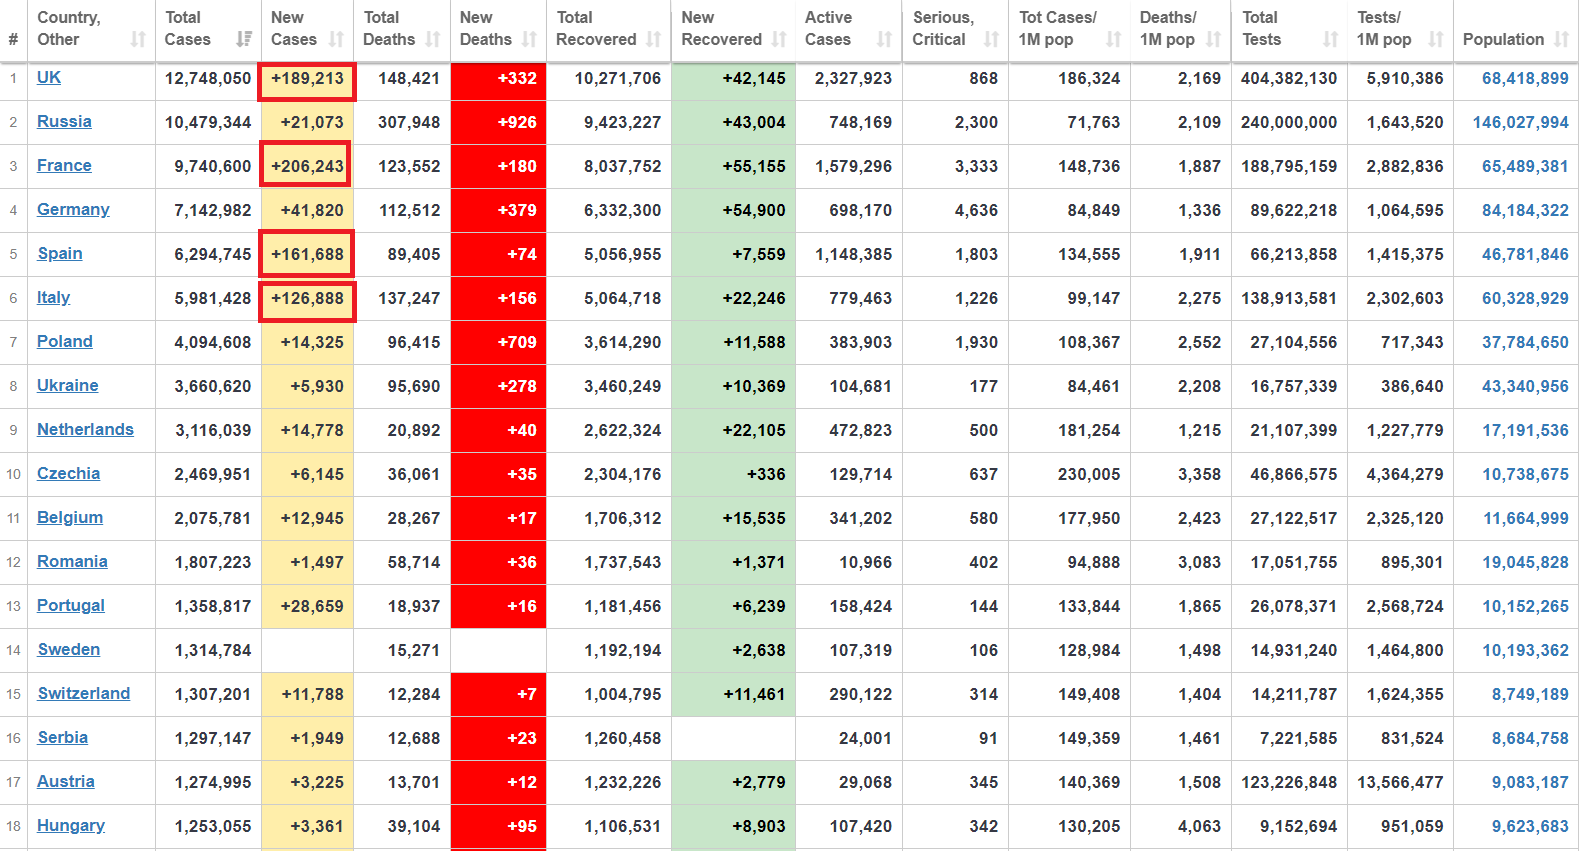The width and height of the screenshot is (1579, 851).
Task: Sort by Active Cases arrow icon
Action: (885, 39)
